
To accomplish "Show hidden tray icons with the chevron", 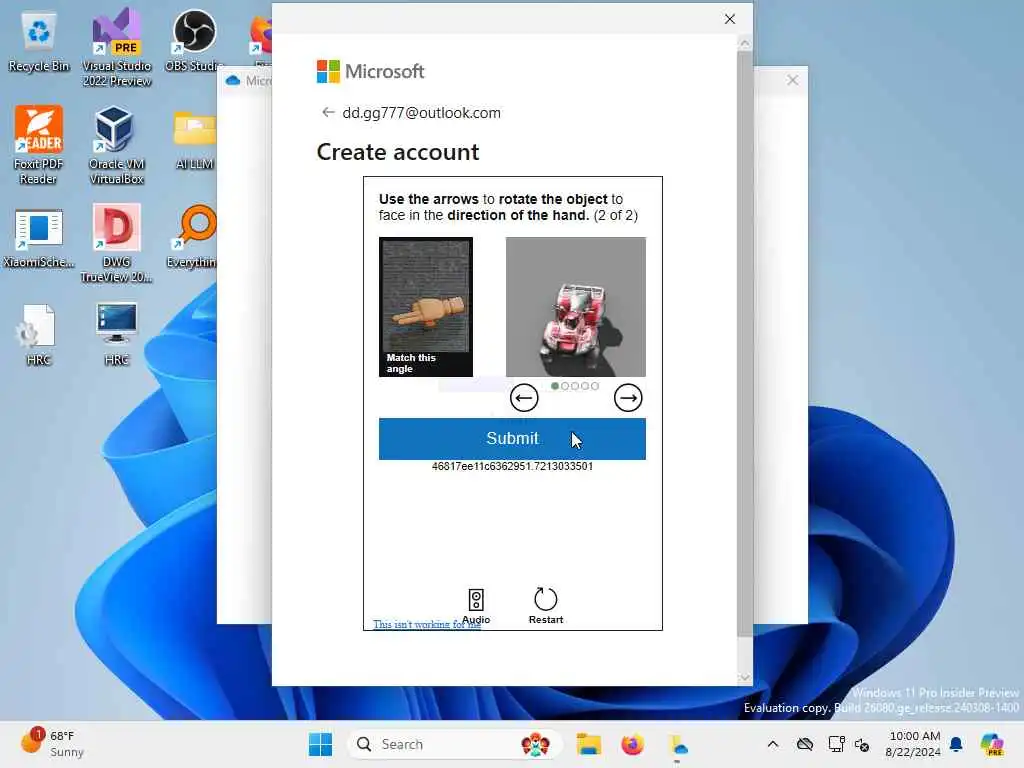I will (x=773, y=744).
